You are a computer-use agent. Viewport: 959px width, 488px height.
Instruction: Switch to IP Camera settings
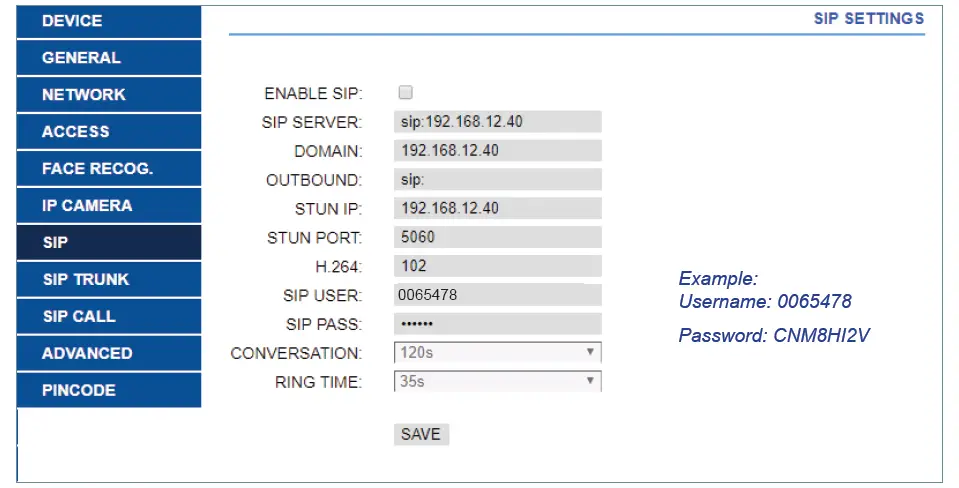click(108, 206)
